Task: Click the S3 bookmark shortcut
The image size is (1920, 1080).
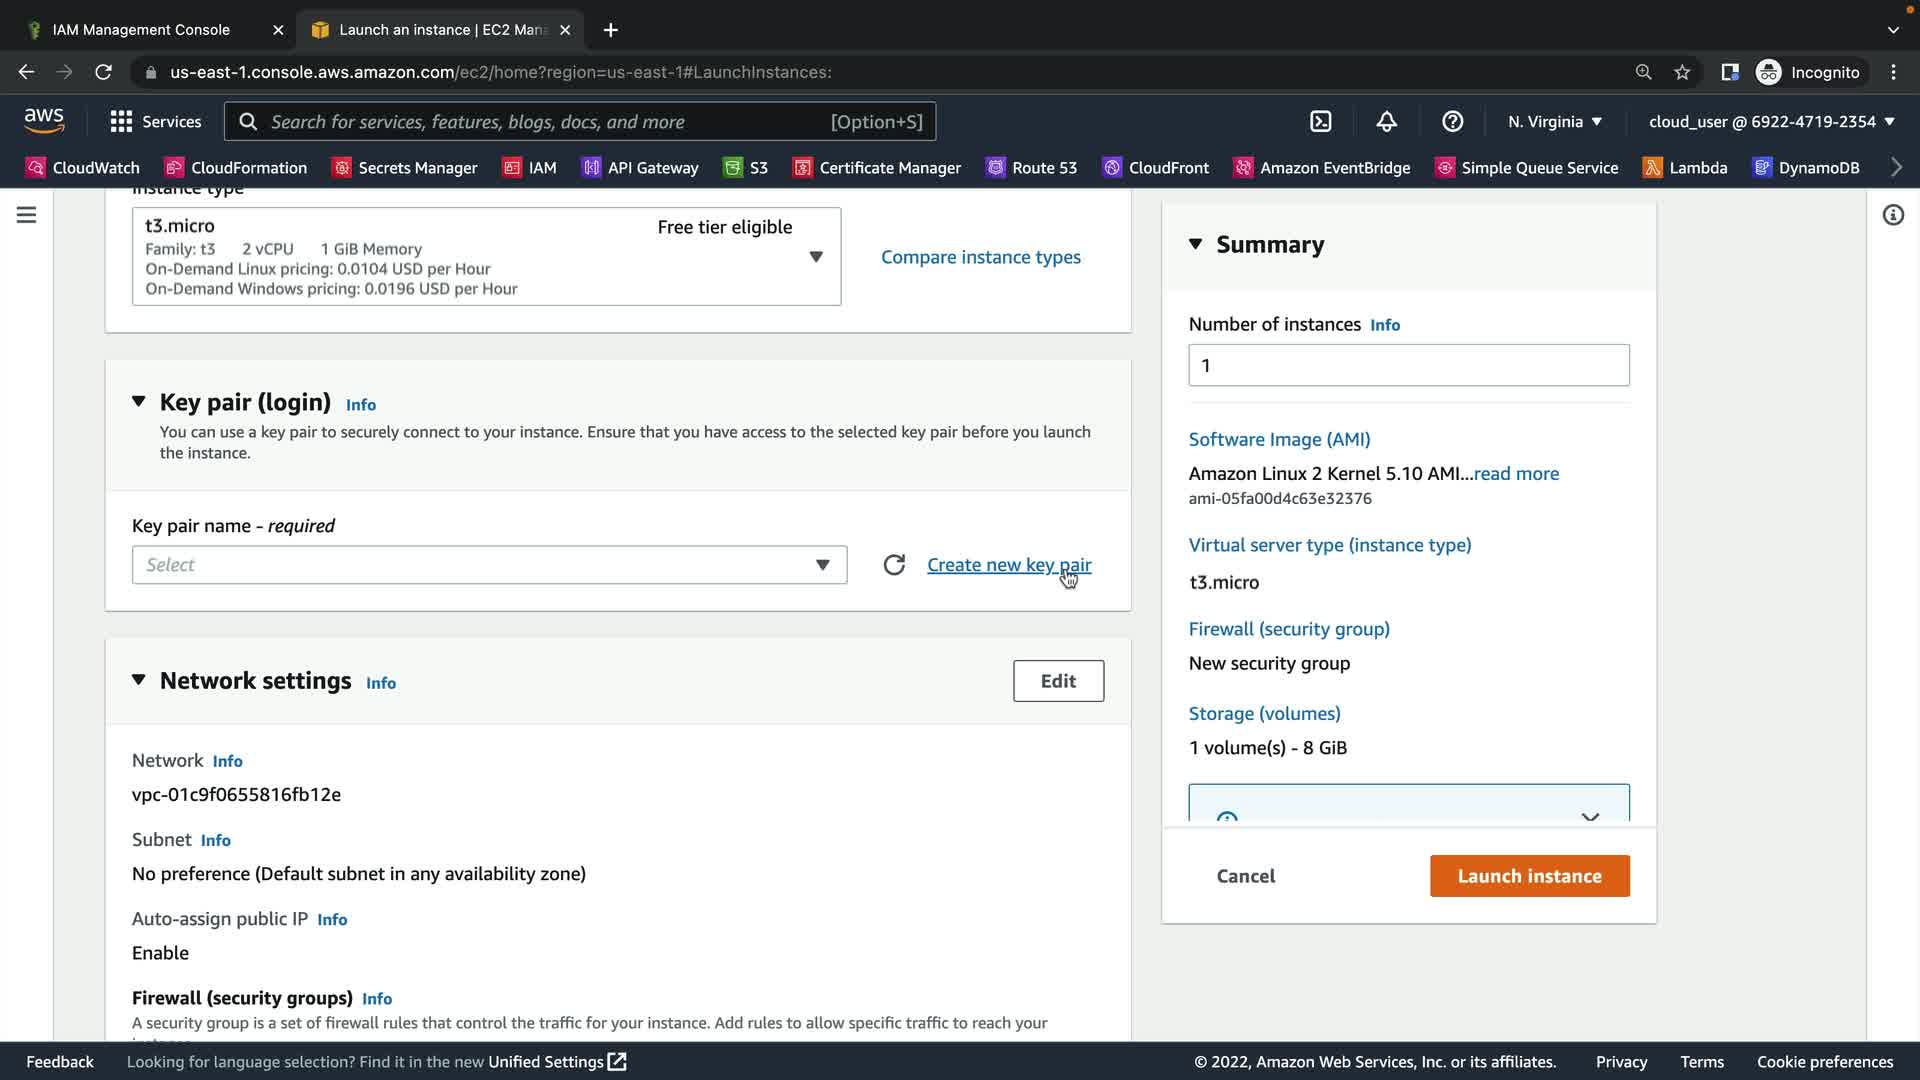Action: point(746,167)
